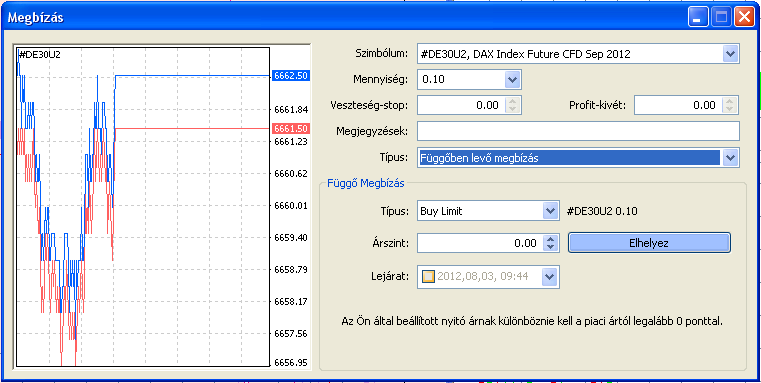This screenshot has width=761, height=383.
Task: Expand the Mennyiség volume dropdown
Action: click(512, 80)
